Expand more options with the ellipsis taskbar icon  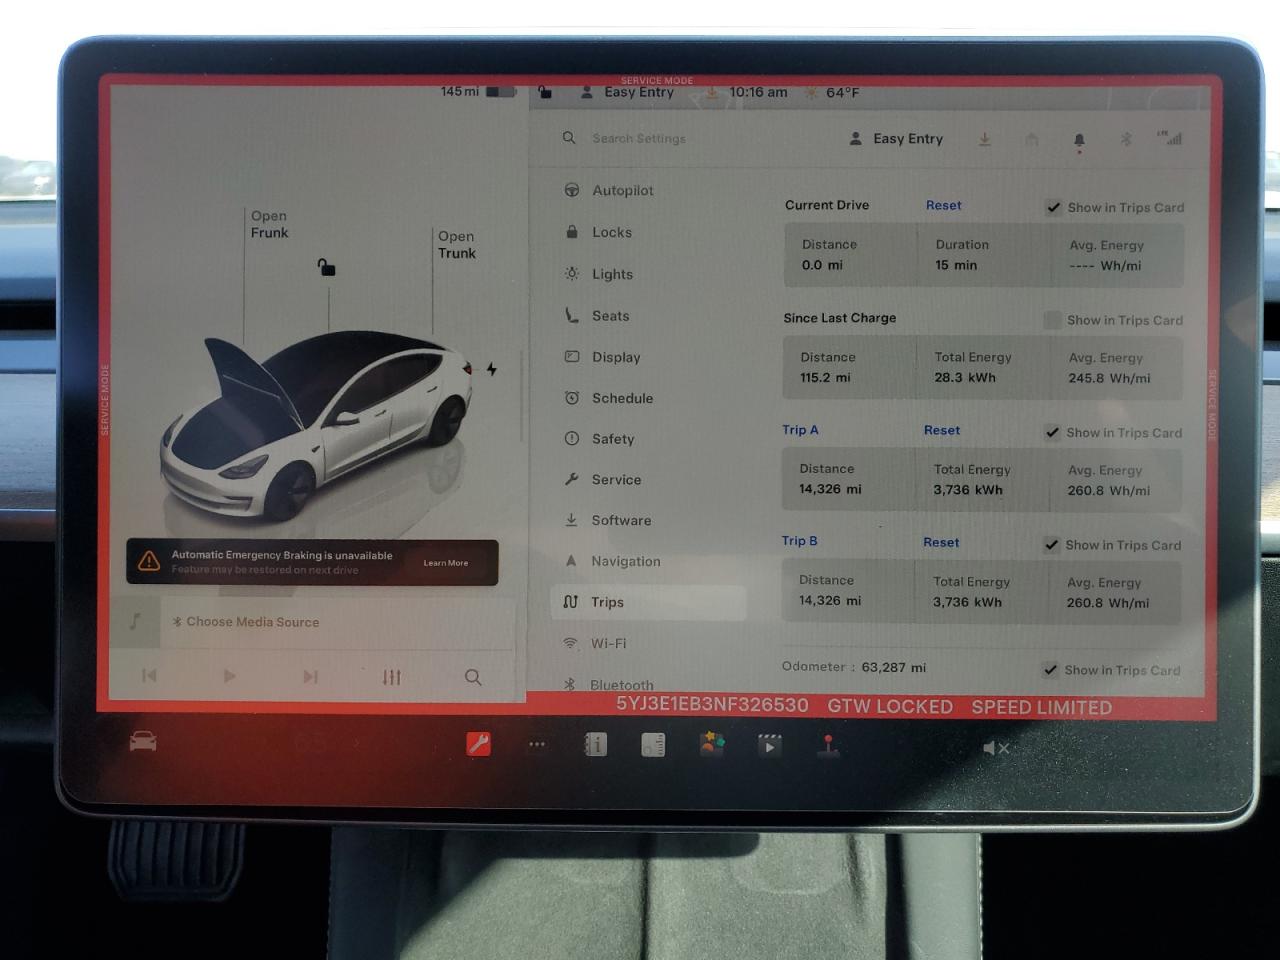(x=537, y=744)
